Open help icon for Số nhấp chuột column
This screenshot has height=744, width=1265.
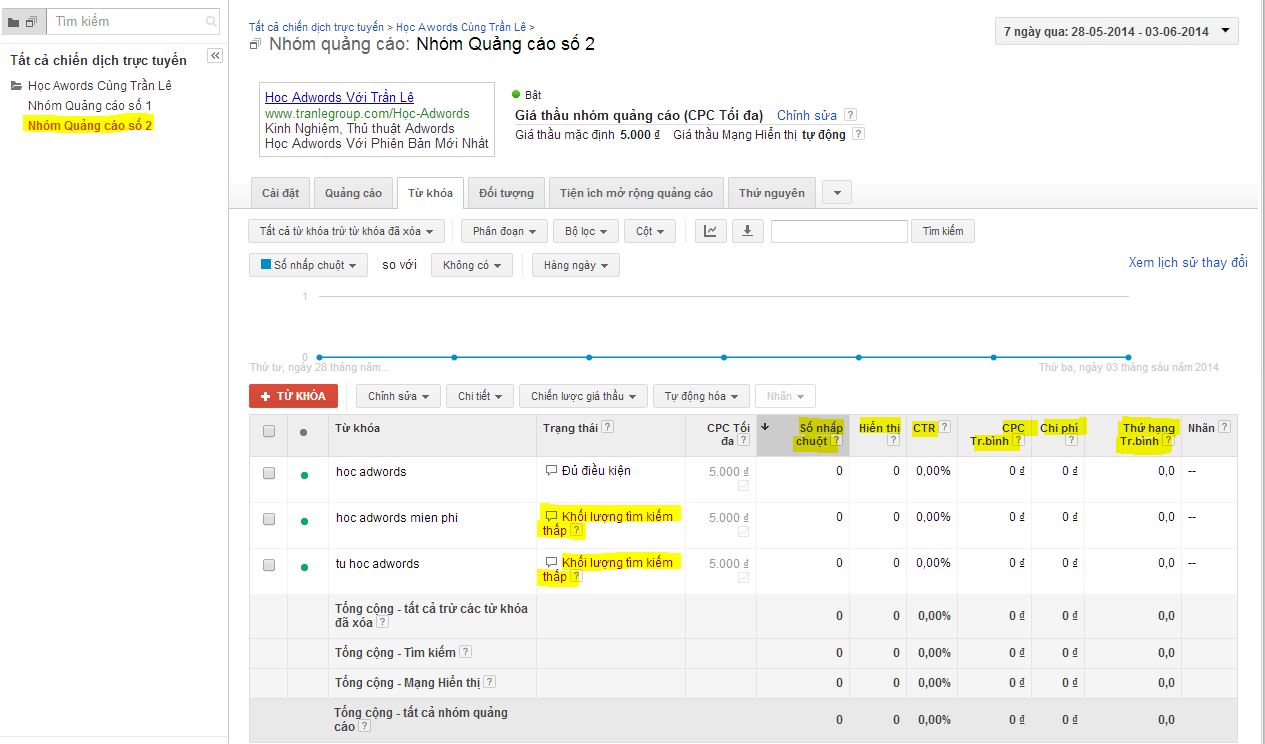pyautogui.click(x=836, y=441)
